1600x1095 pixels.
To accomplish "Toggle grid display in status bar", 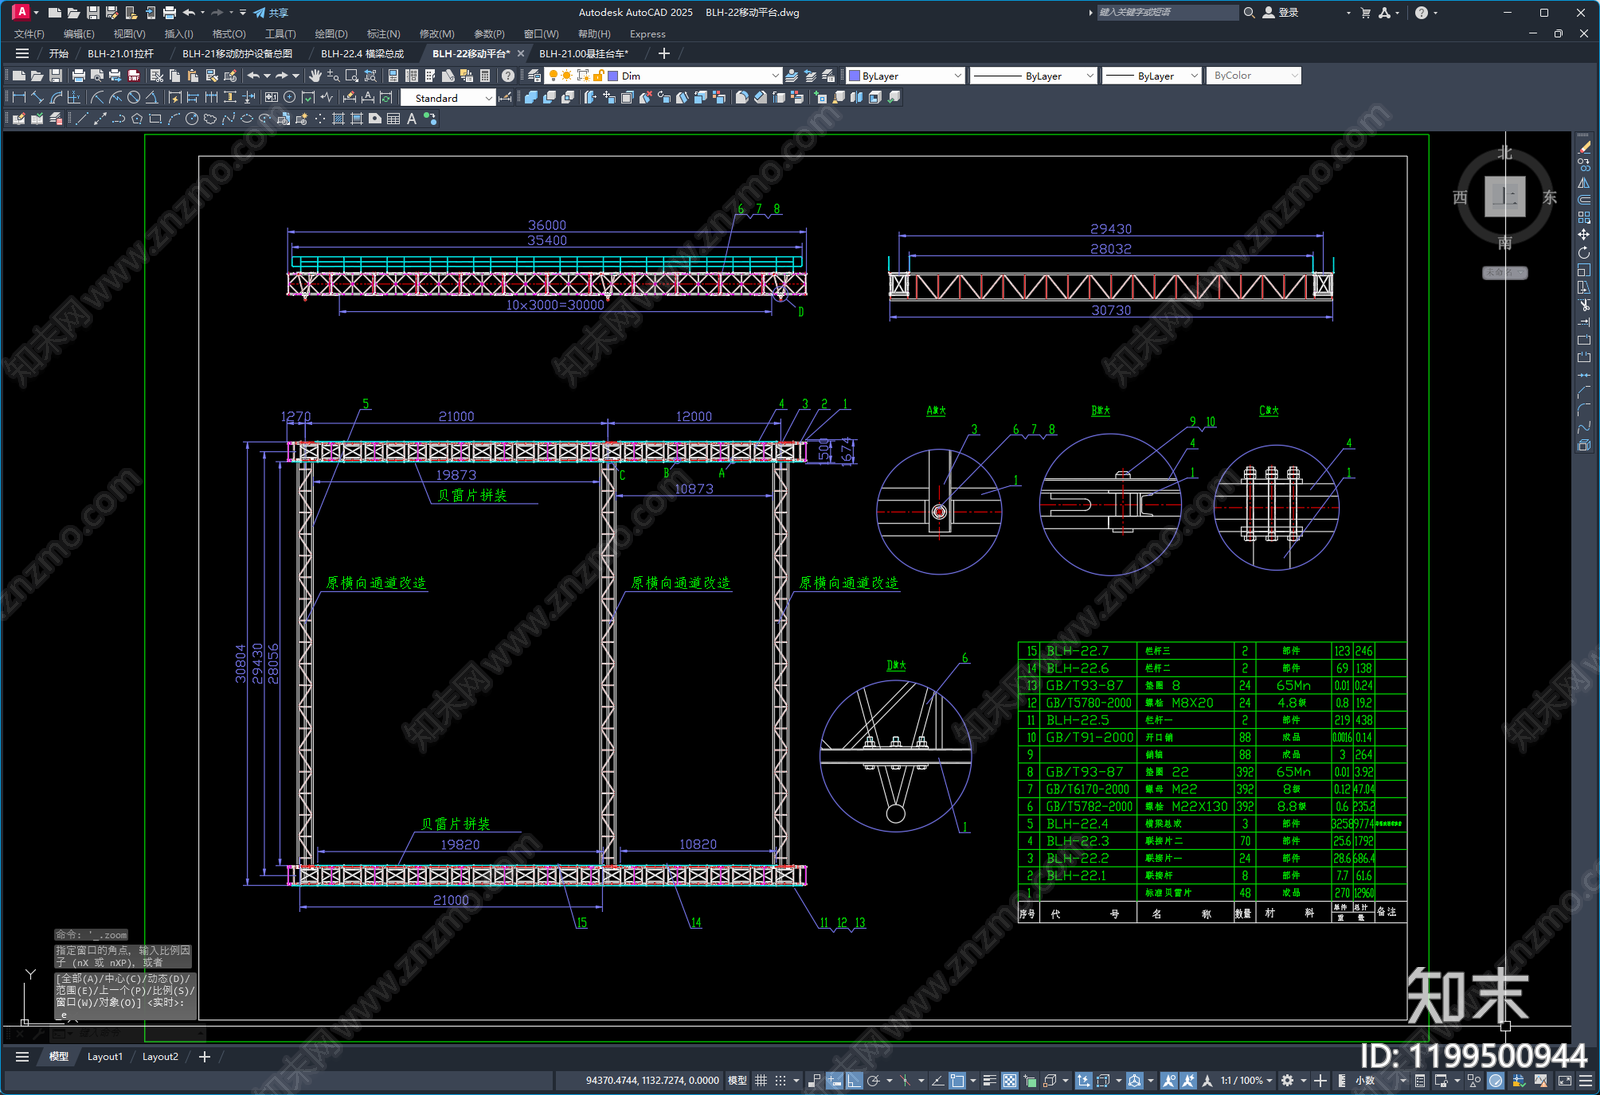I will click(x=761, y=1081).
